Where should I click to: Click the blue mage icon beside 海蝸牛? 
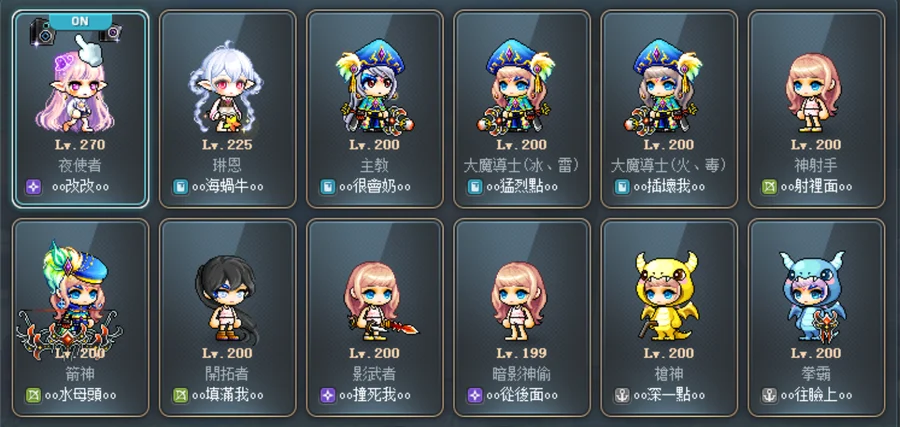[181, 187]
